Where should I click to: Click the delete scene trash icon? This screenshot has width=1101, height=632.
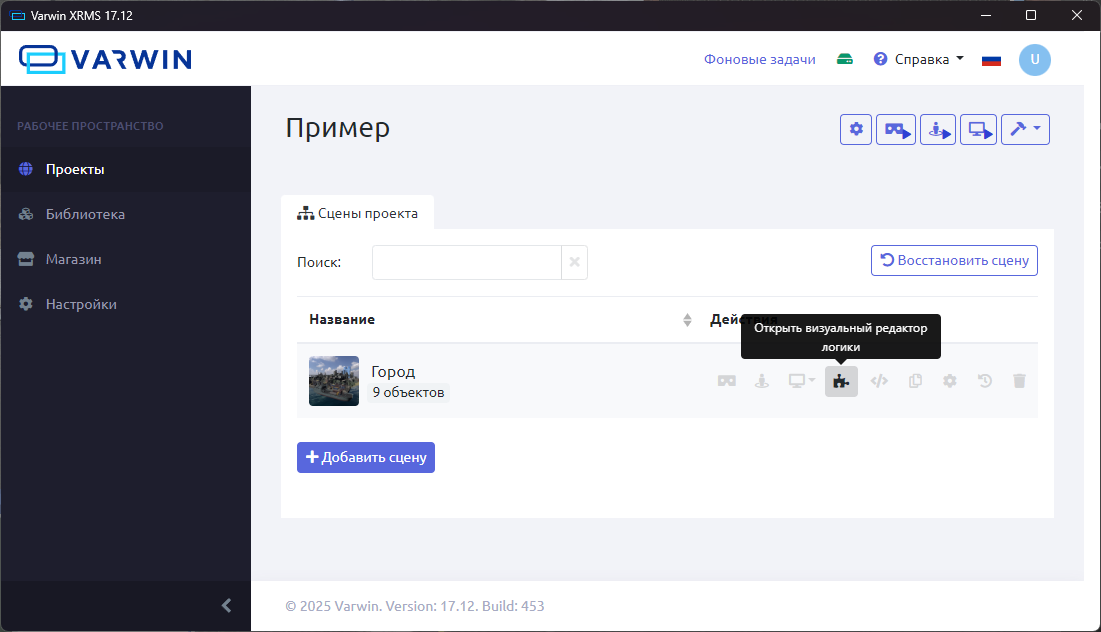pos(1019,381)
